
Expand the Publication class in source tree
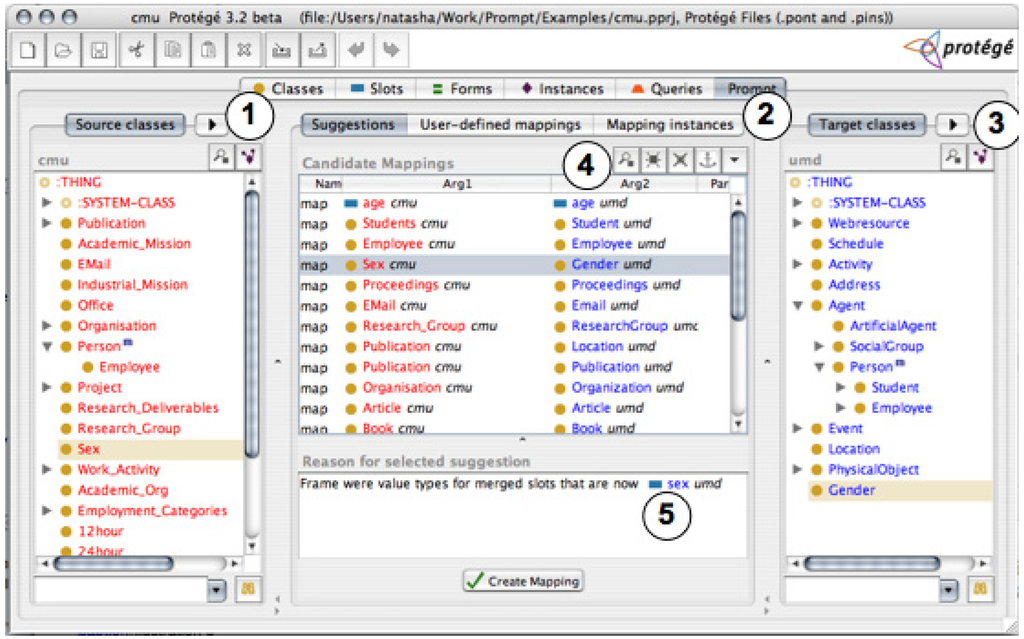pos(47,223)
